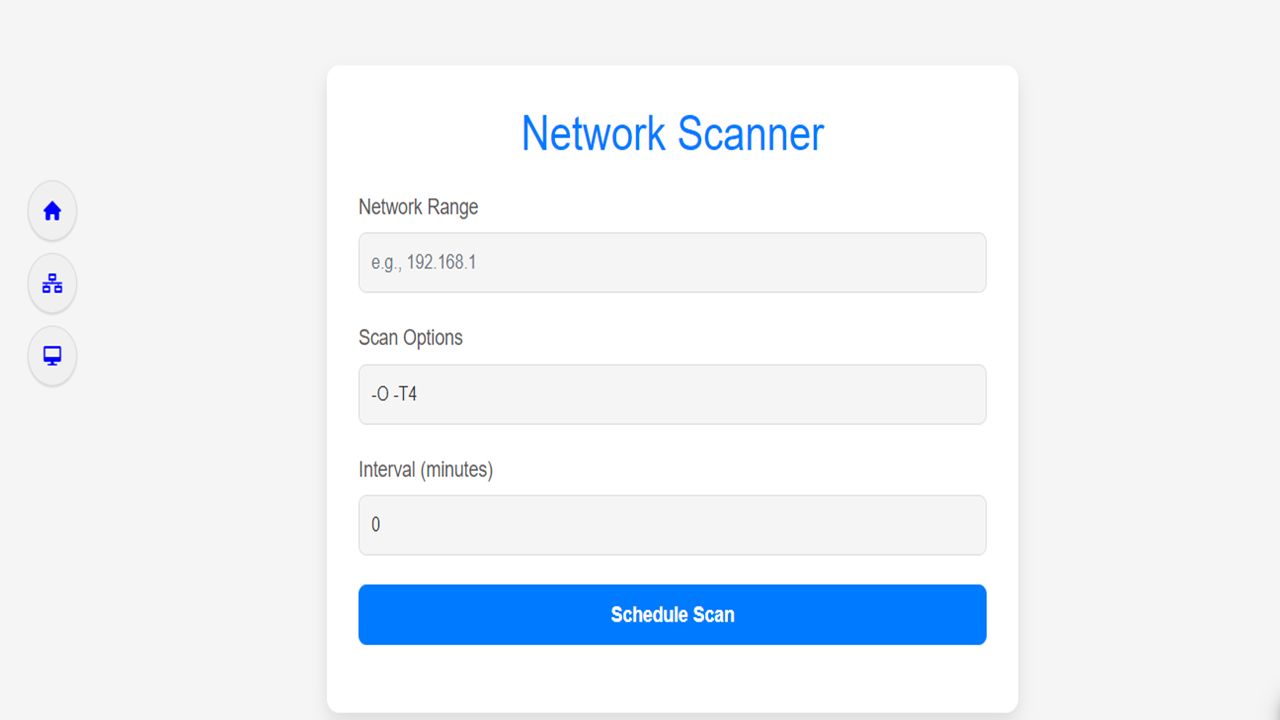The height and width of the screenshot is (720, 1280).
Task: Click the round button holding the network diagram icon
Action: (x=52, y=284)
